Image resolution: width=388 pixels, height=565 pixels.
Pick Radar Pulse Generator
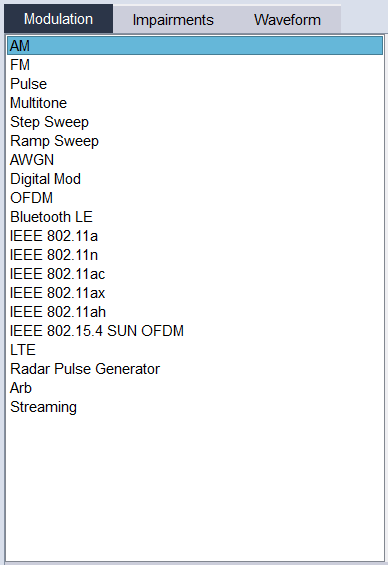(195, 369)
